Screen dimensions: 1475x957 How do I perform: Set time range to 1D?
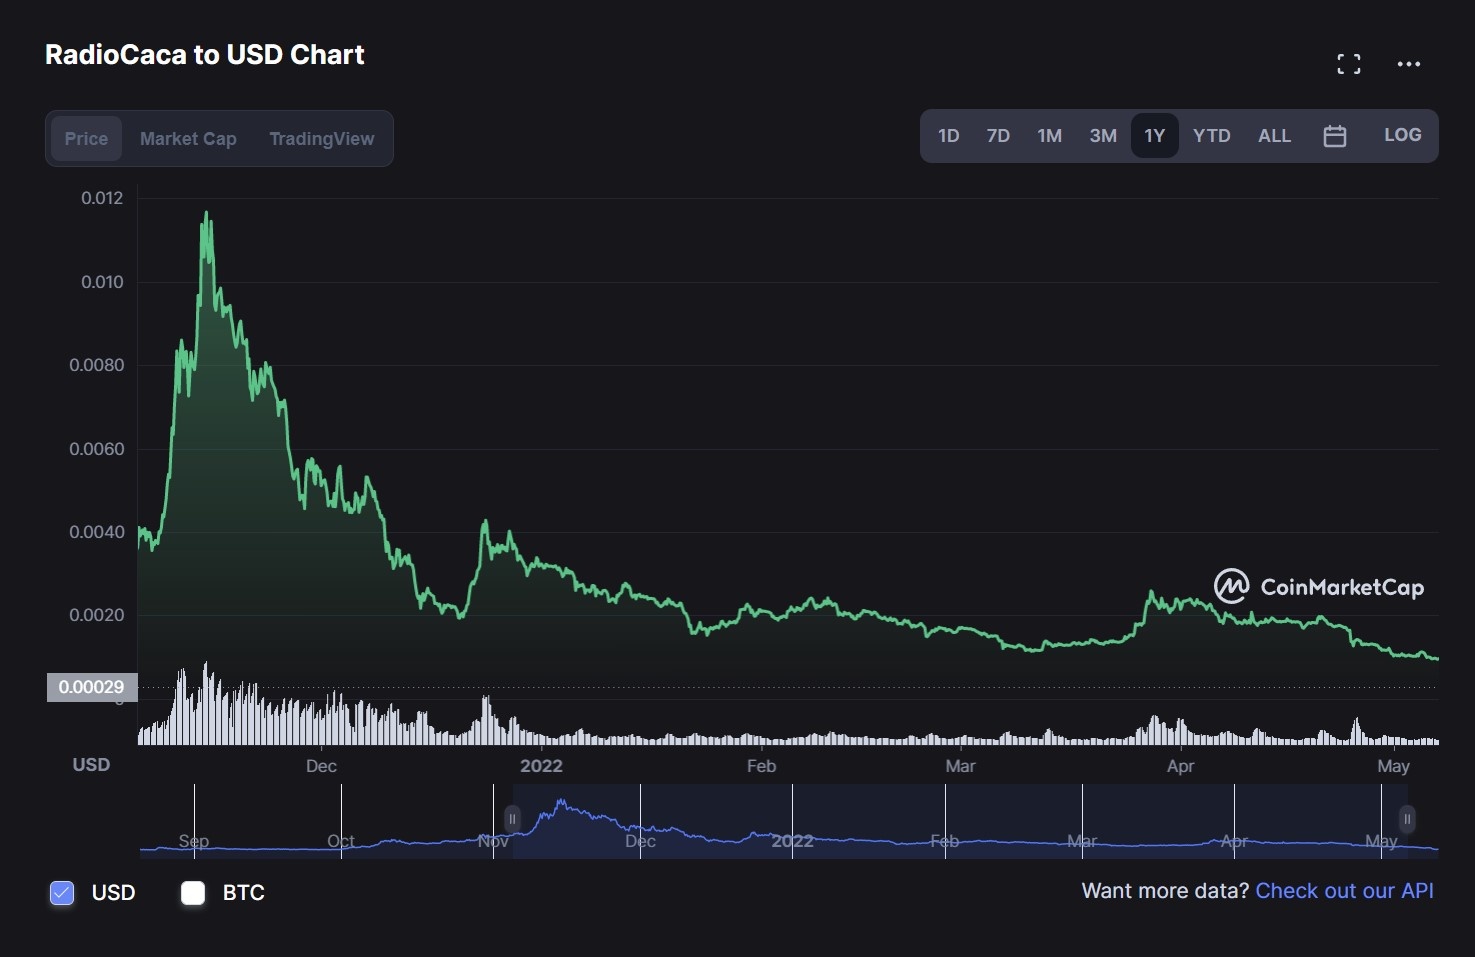(948, 136)
